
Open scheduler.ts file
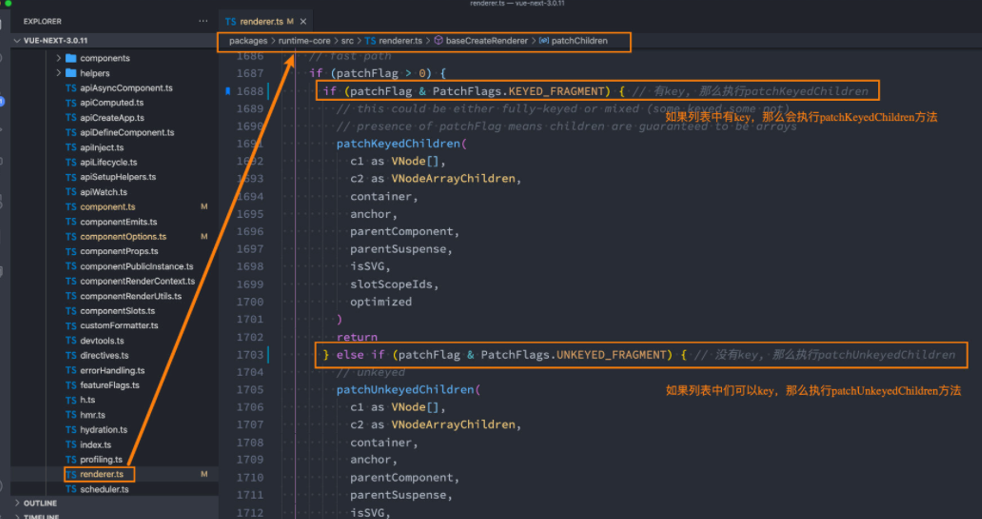104,489
